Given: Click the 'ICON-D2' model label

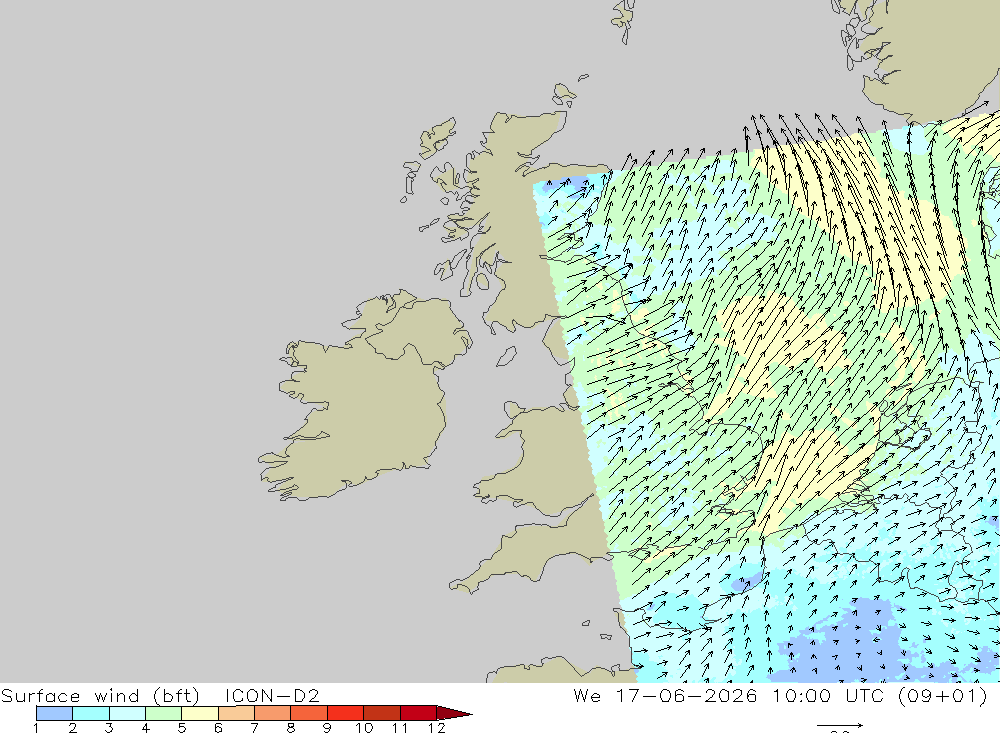Looking at the screenshot, I should coord(272,695).
